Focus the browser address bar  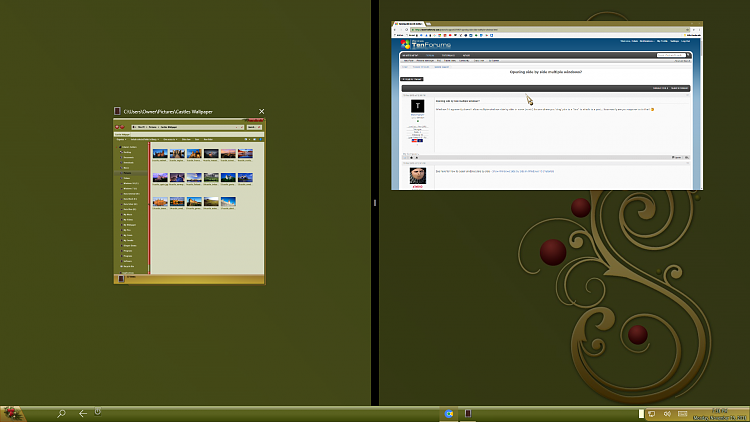(548, 30)
